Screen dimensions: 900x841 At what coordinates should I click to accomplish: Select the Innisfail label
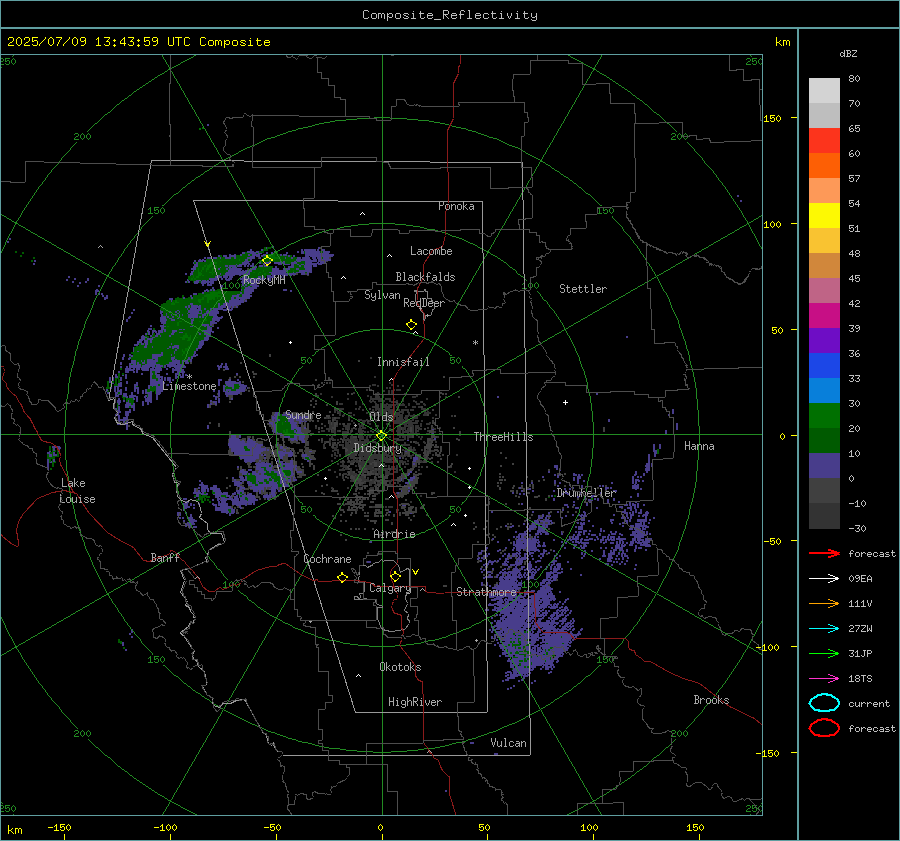pos(403,362)
